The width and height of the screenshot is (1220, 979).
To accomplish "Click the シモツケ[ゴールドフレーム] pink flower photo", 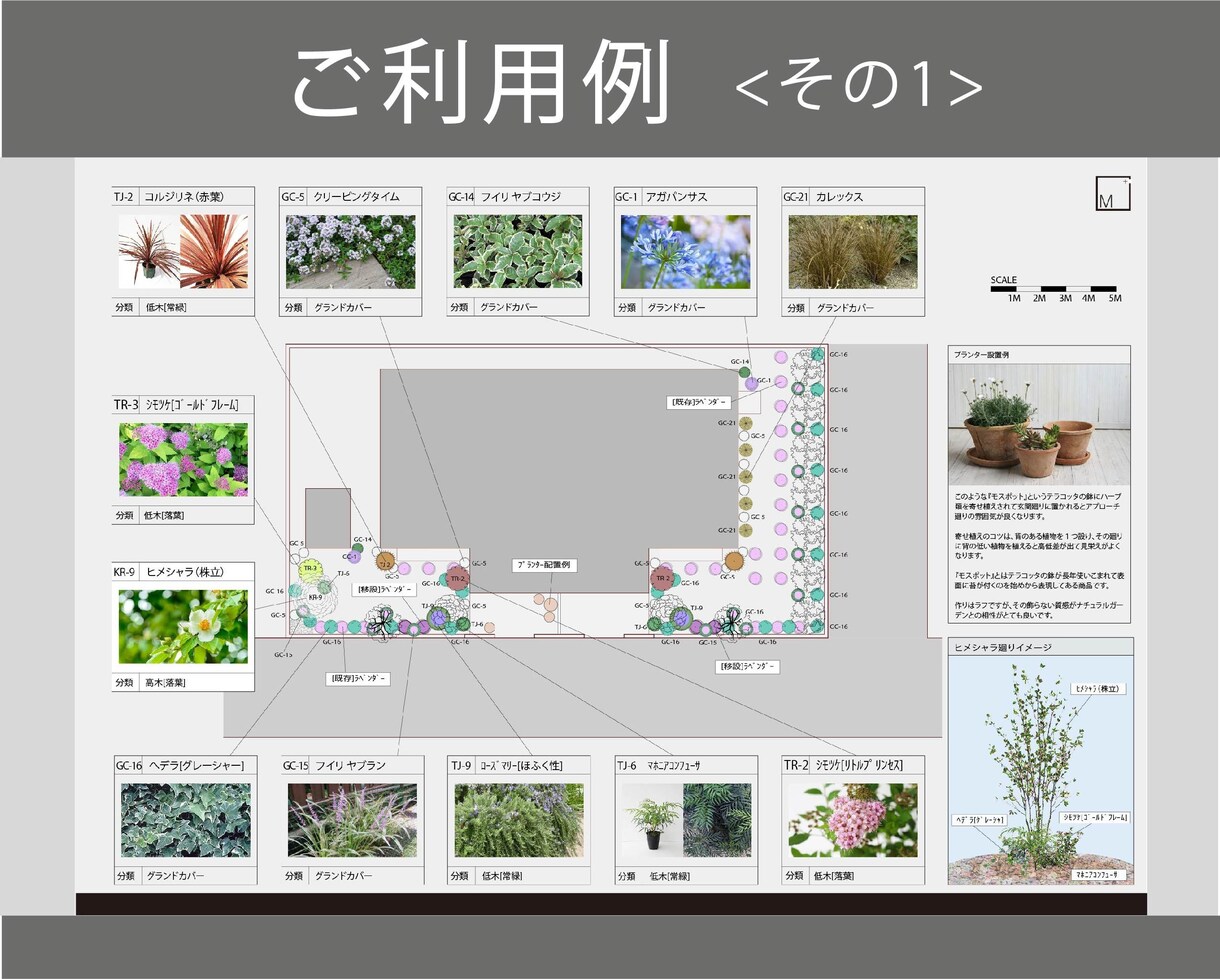I will pyautogui.click(x=183, y=460).
